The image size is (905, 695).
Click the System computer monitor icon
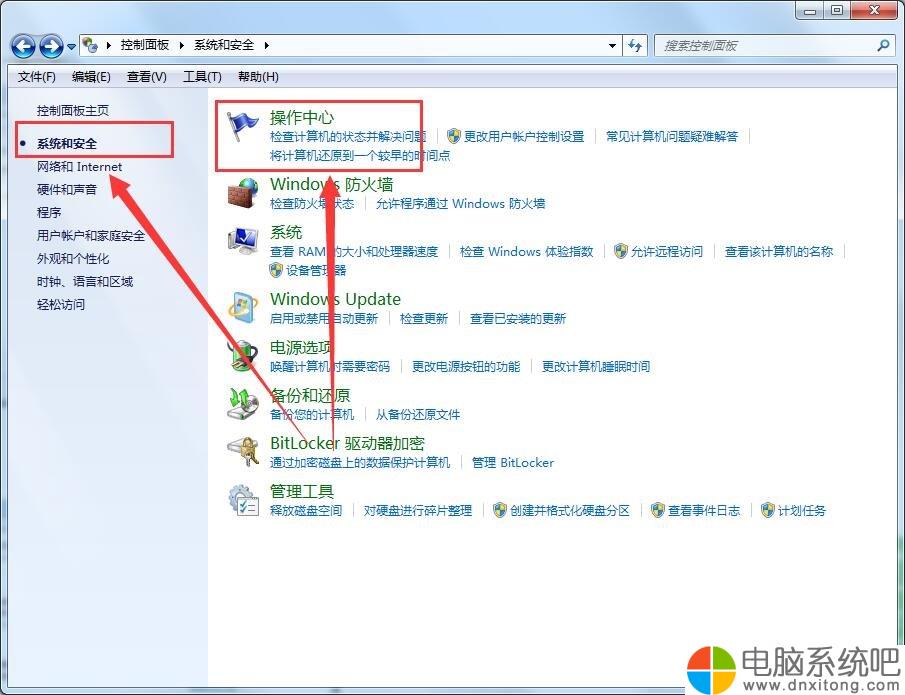243,241
